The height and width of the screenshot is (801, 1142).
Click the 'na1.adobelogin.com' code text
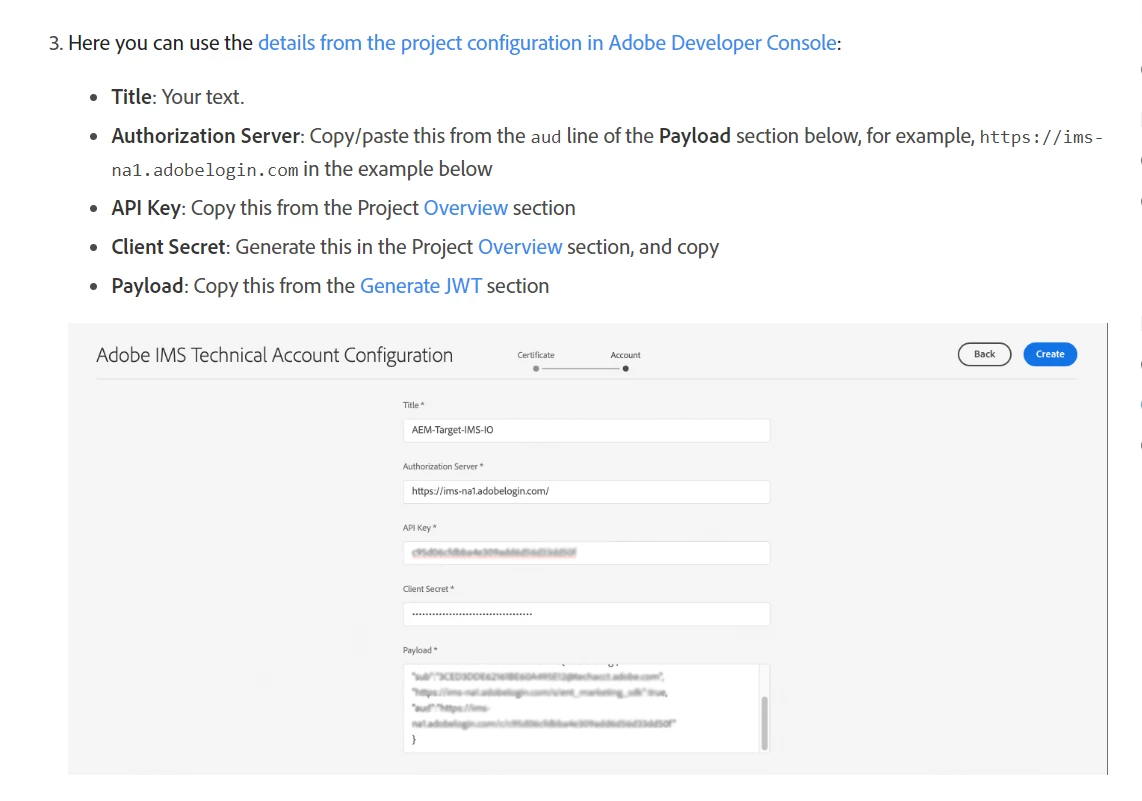205,170
